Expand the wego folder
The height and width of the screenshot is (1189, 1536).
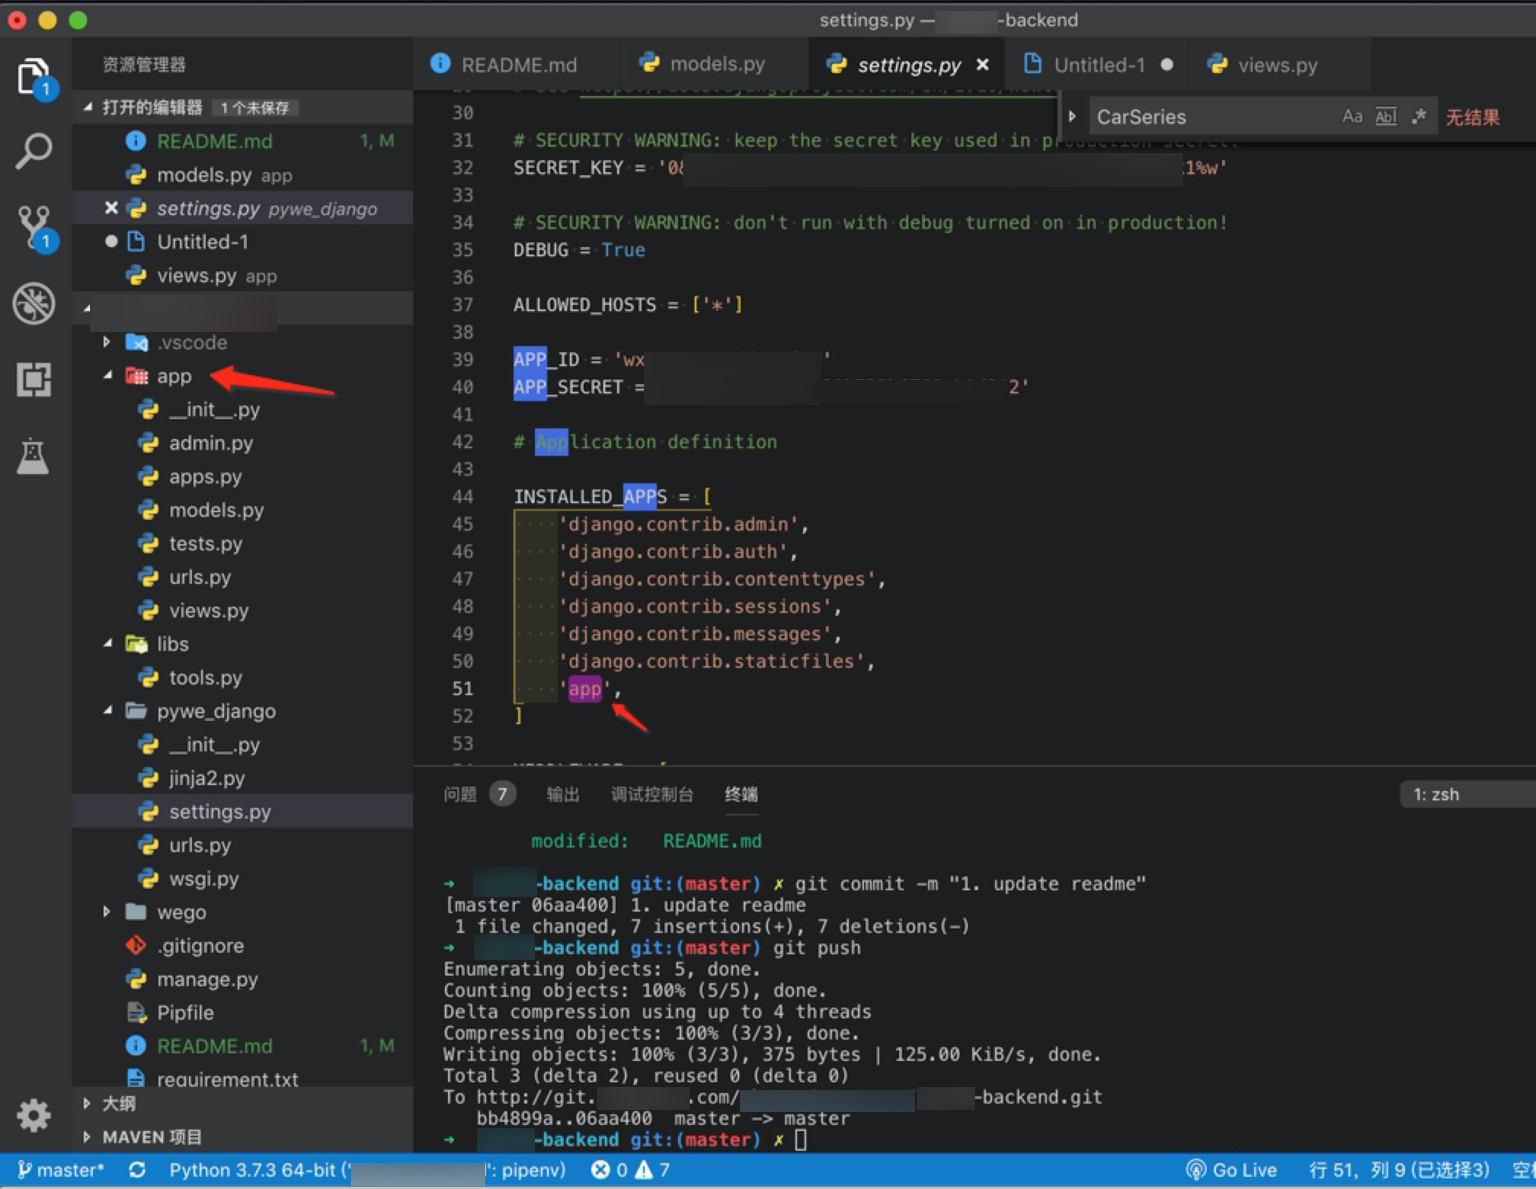click(x=108, y=912)
